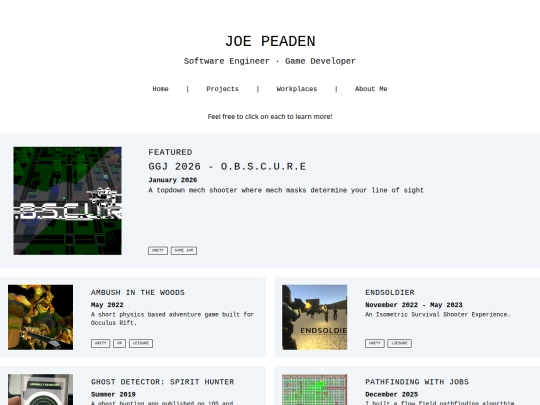Open the GGJ 2026 - O.B.S.C.U.R.E project title
Viewport: 540px width, 405px height.
[x=227, y=167]
